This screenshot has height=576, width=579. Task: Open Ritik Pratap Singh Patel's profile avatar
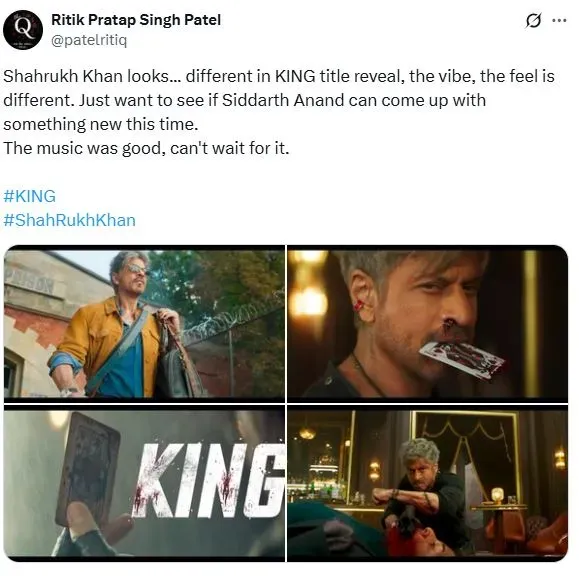(23, 30)
